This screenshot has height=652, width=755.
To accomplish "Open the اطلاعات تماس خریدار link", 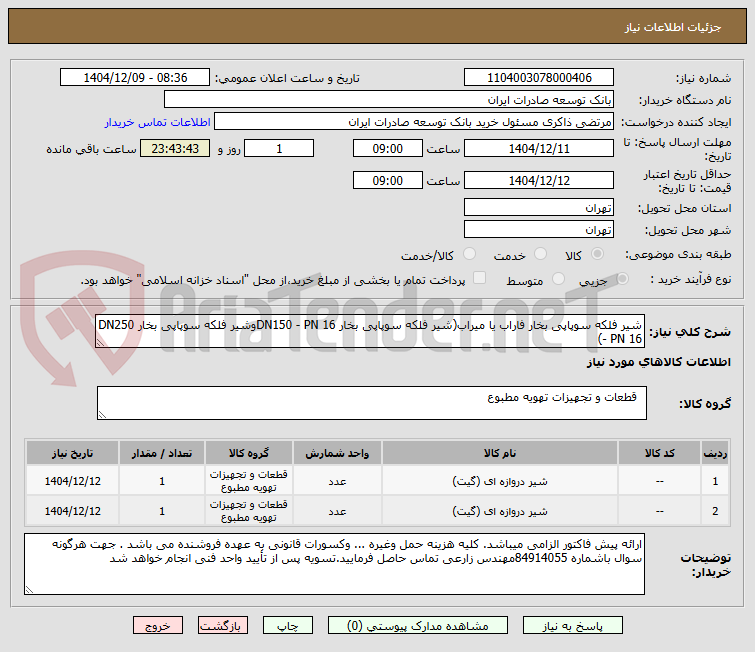I will 157,122.
